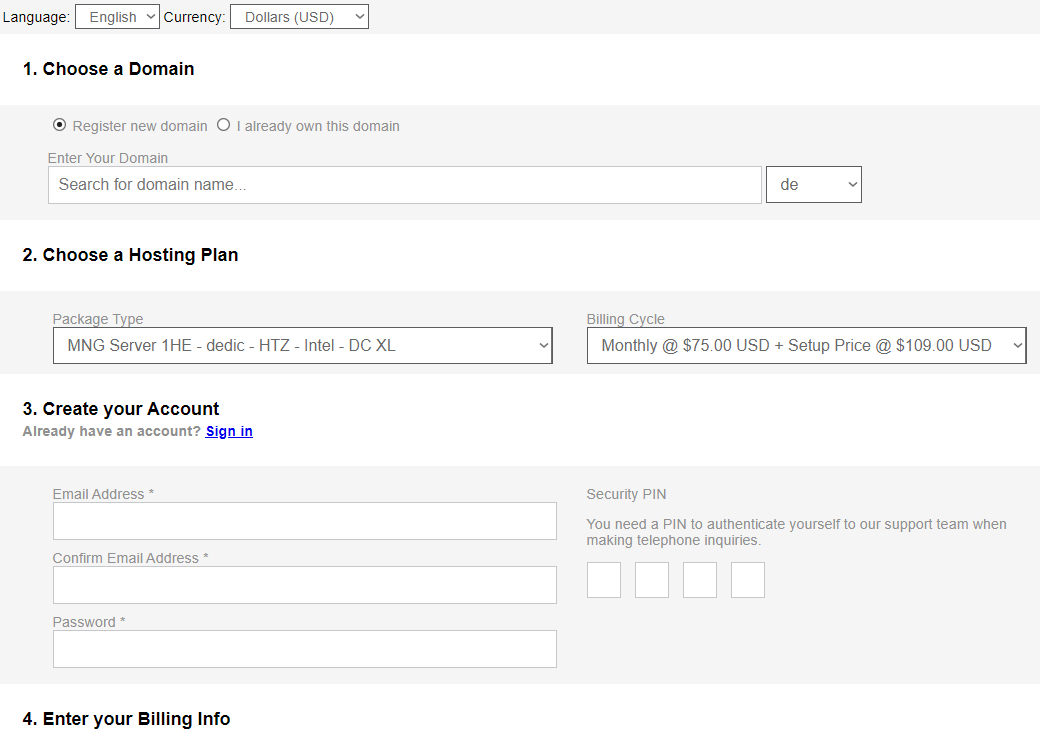
Task: Expand the Billing Cycle dropdown
Action: 806,345
